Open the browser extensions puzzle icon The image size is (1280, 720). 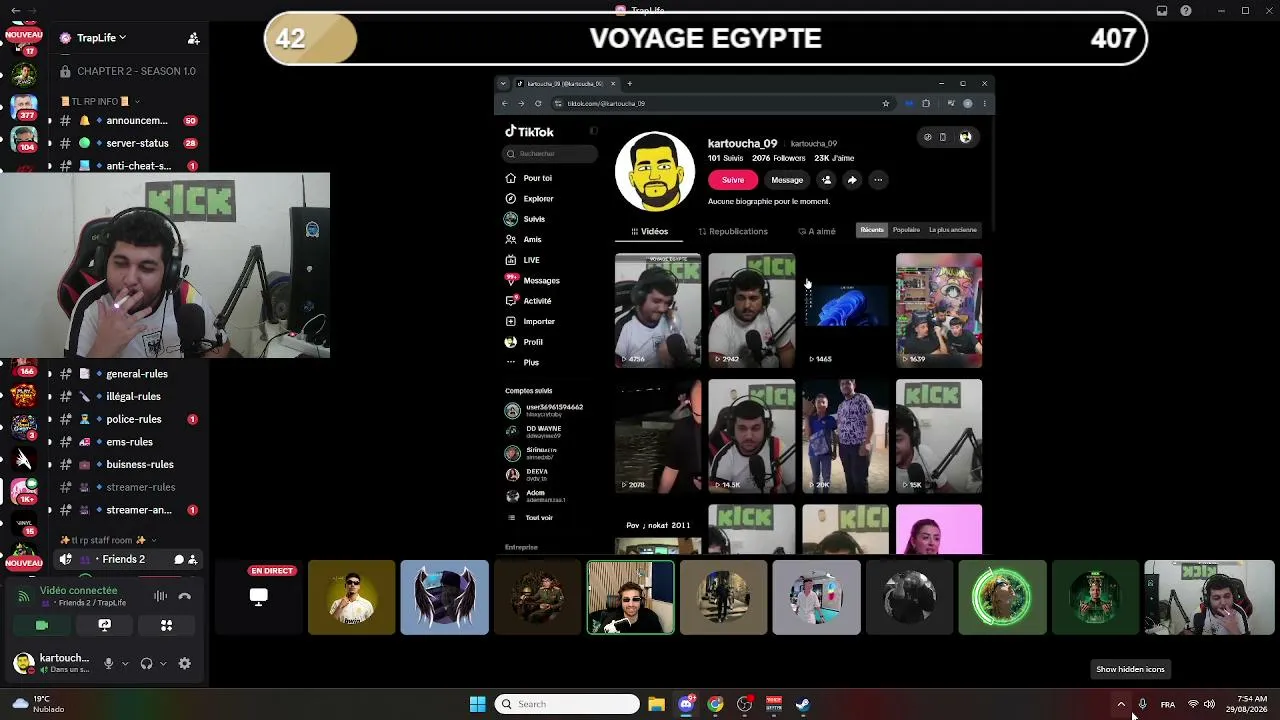click(x=926, y=103)
